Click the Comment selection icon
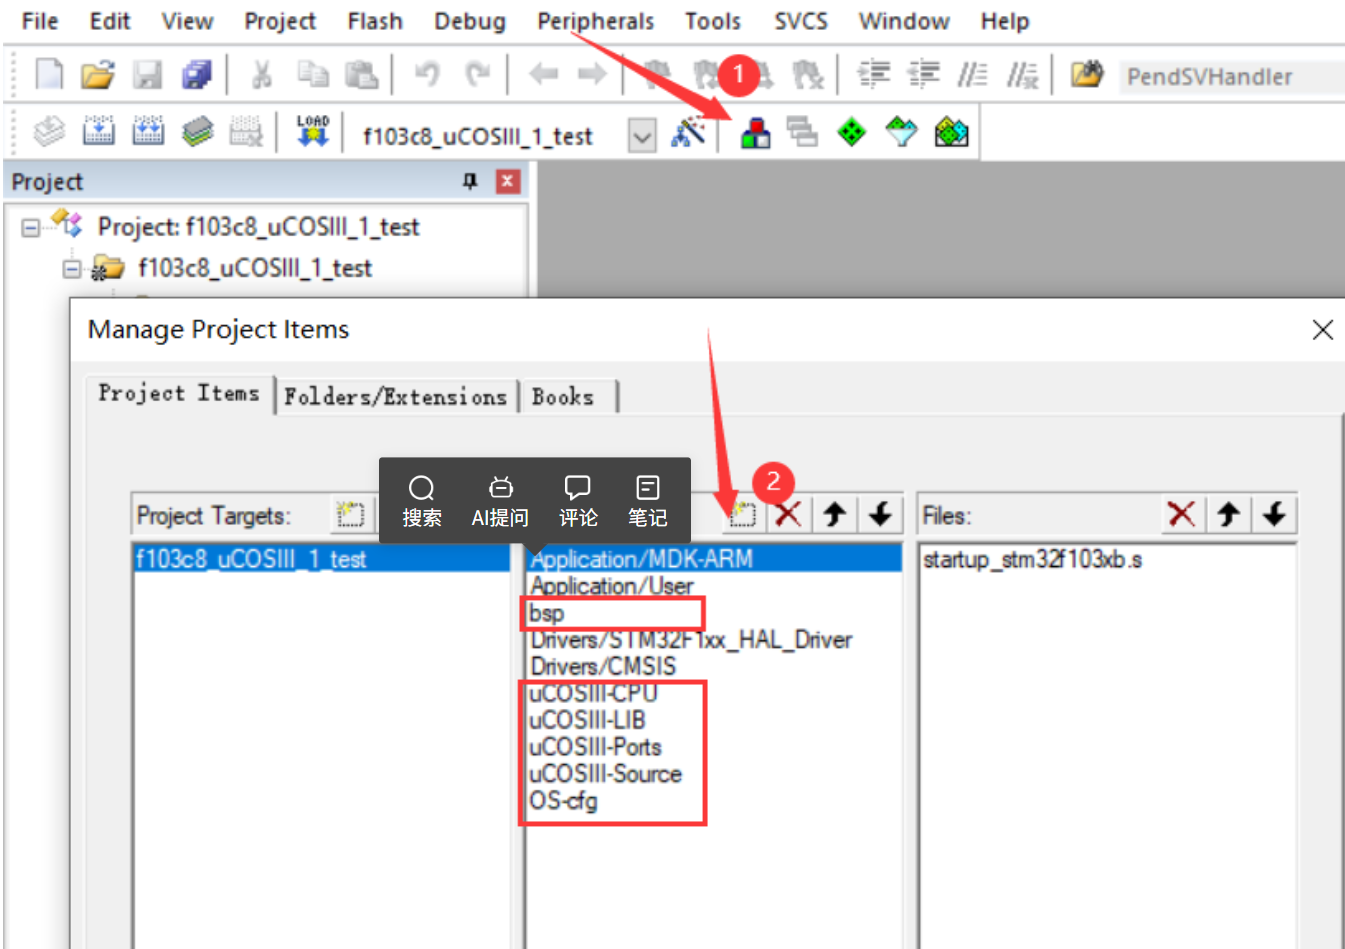1345x949 pixels. pos(972,74)
